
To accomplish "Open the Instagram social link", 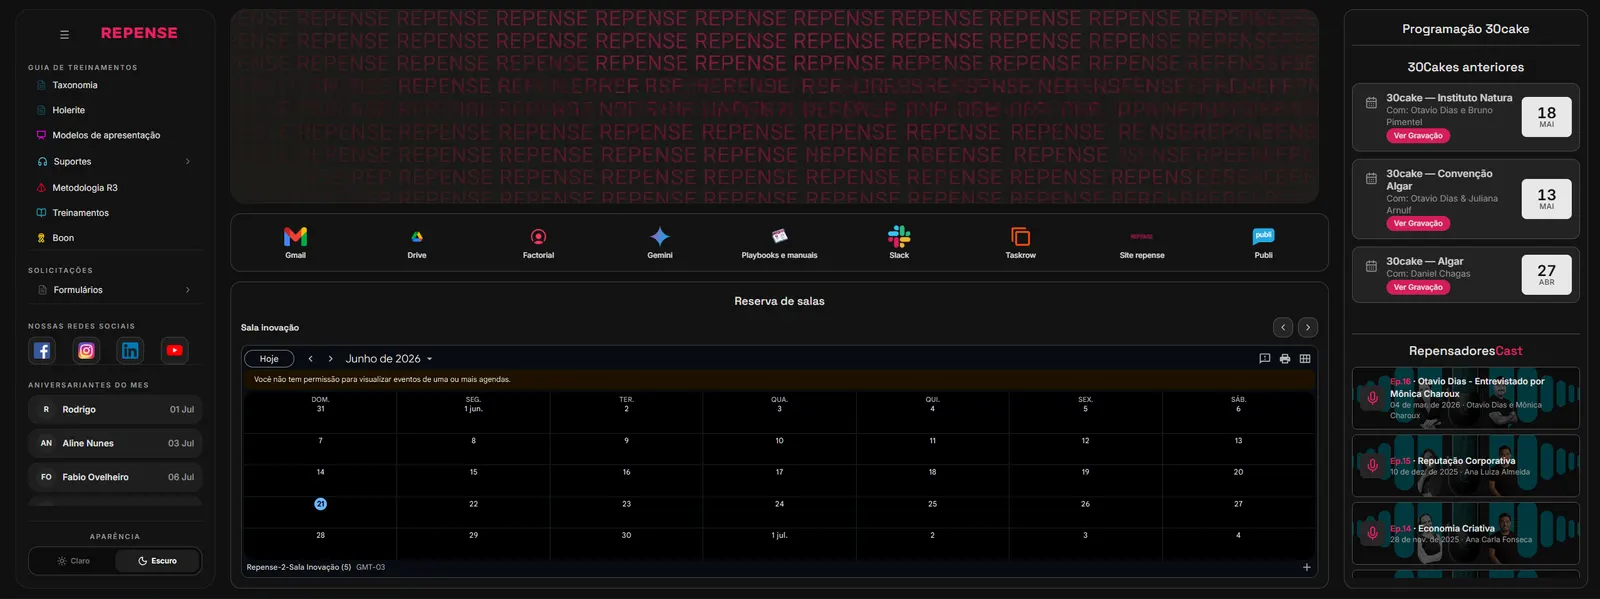I will (x=86, y=350).
